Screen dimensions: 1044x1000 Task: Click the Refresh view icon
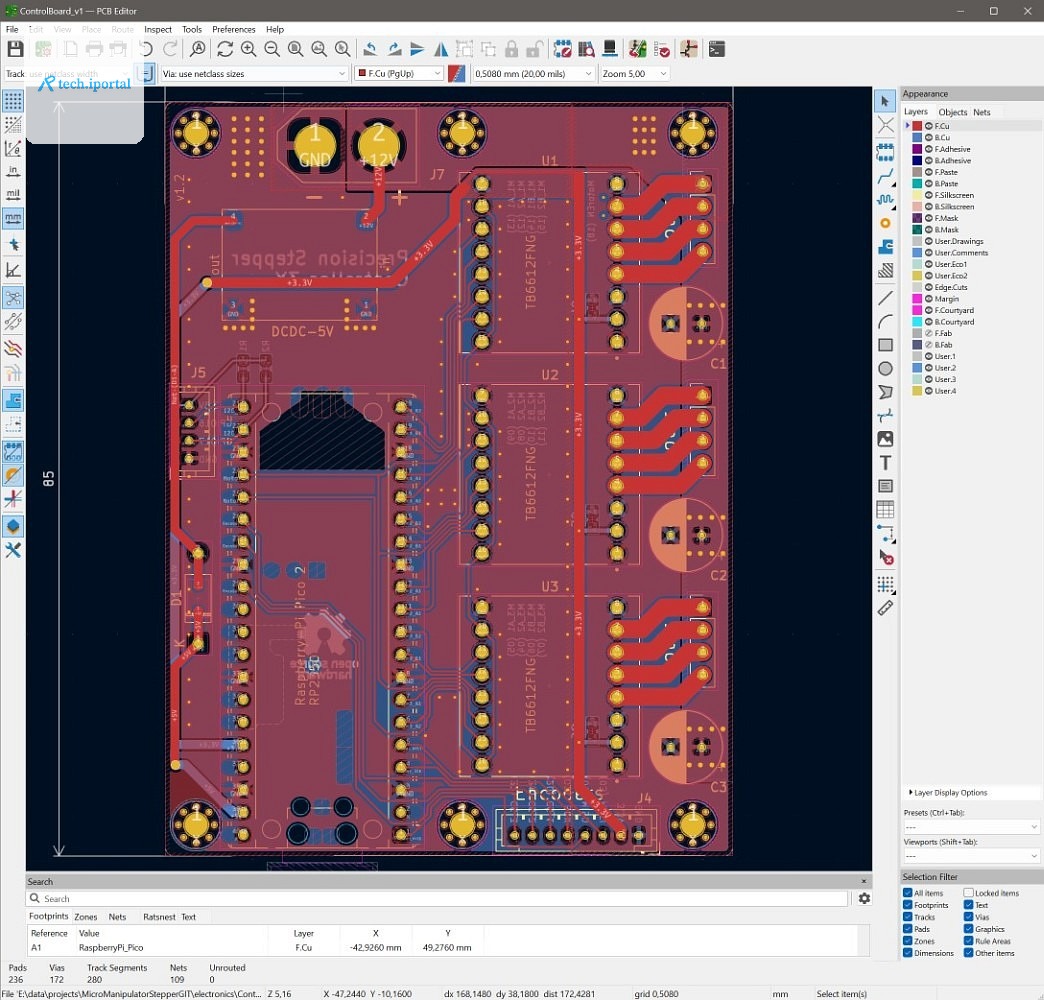[x=224, y=49]
